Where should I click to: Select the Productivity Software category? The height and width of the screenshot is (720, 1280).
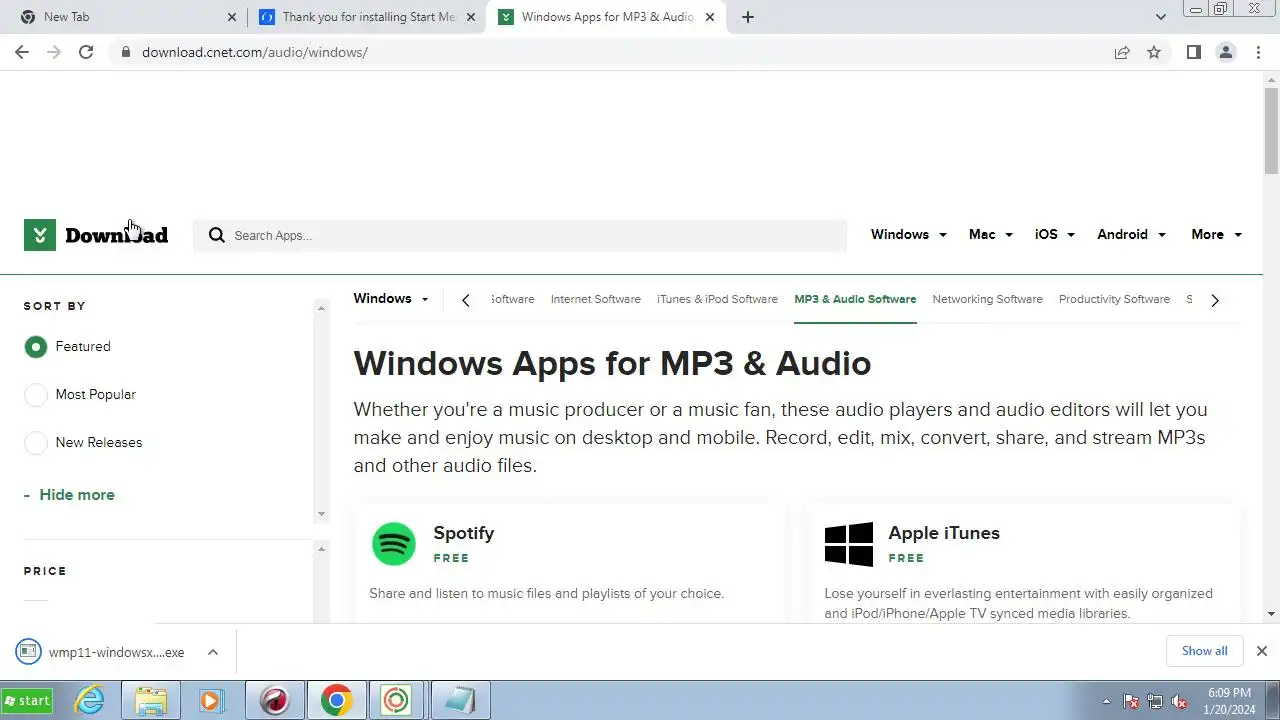(1114, 299)
